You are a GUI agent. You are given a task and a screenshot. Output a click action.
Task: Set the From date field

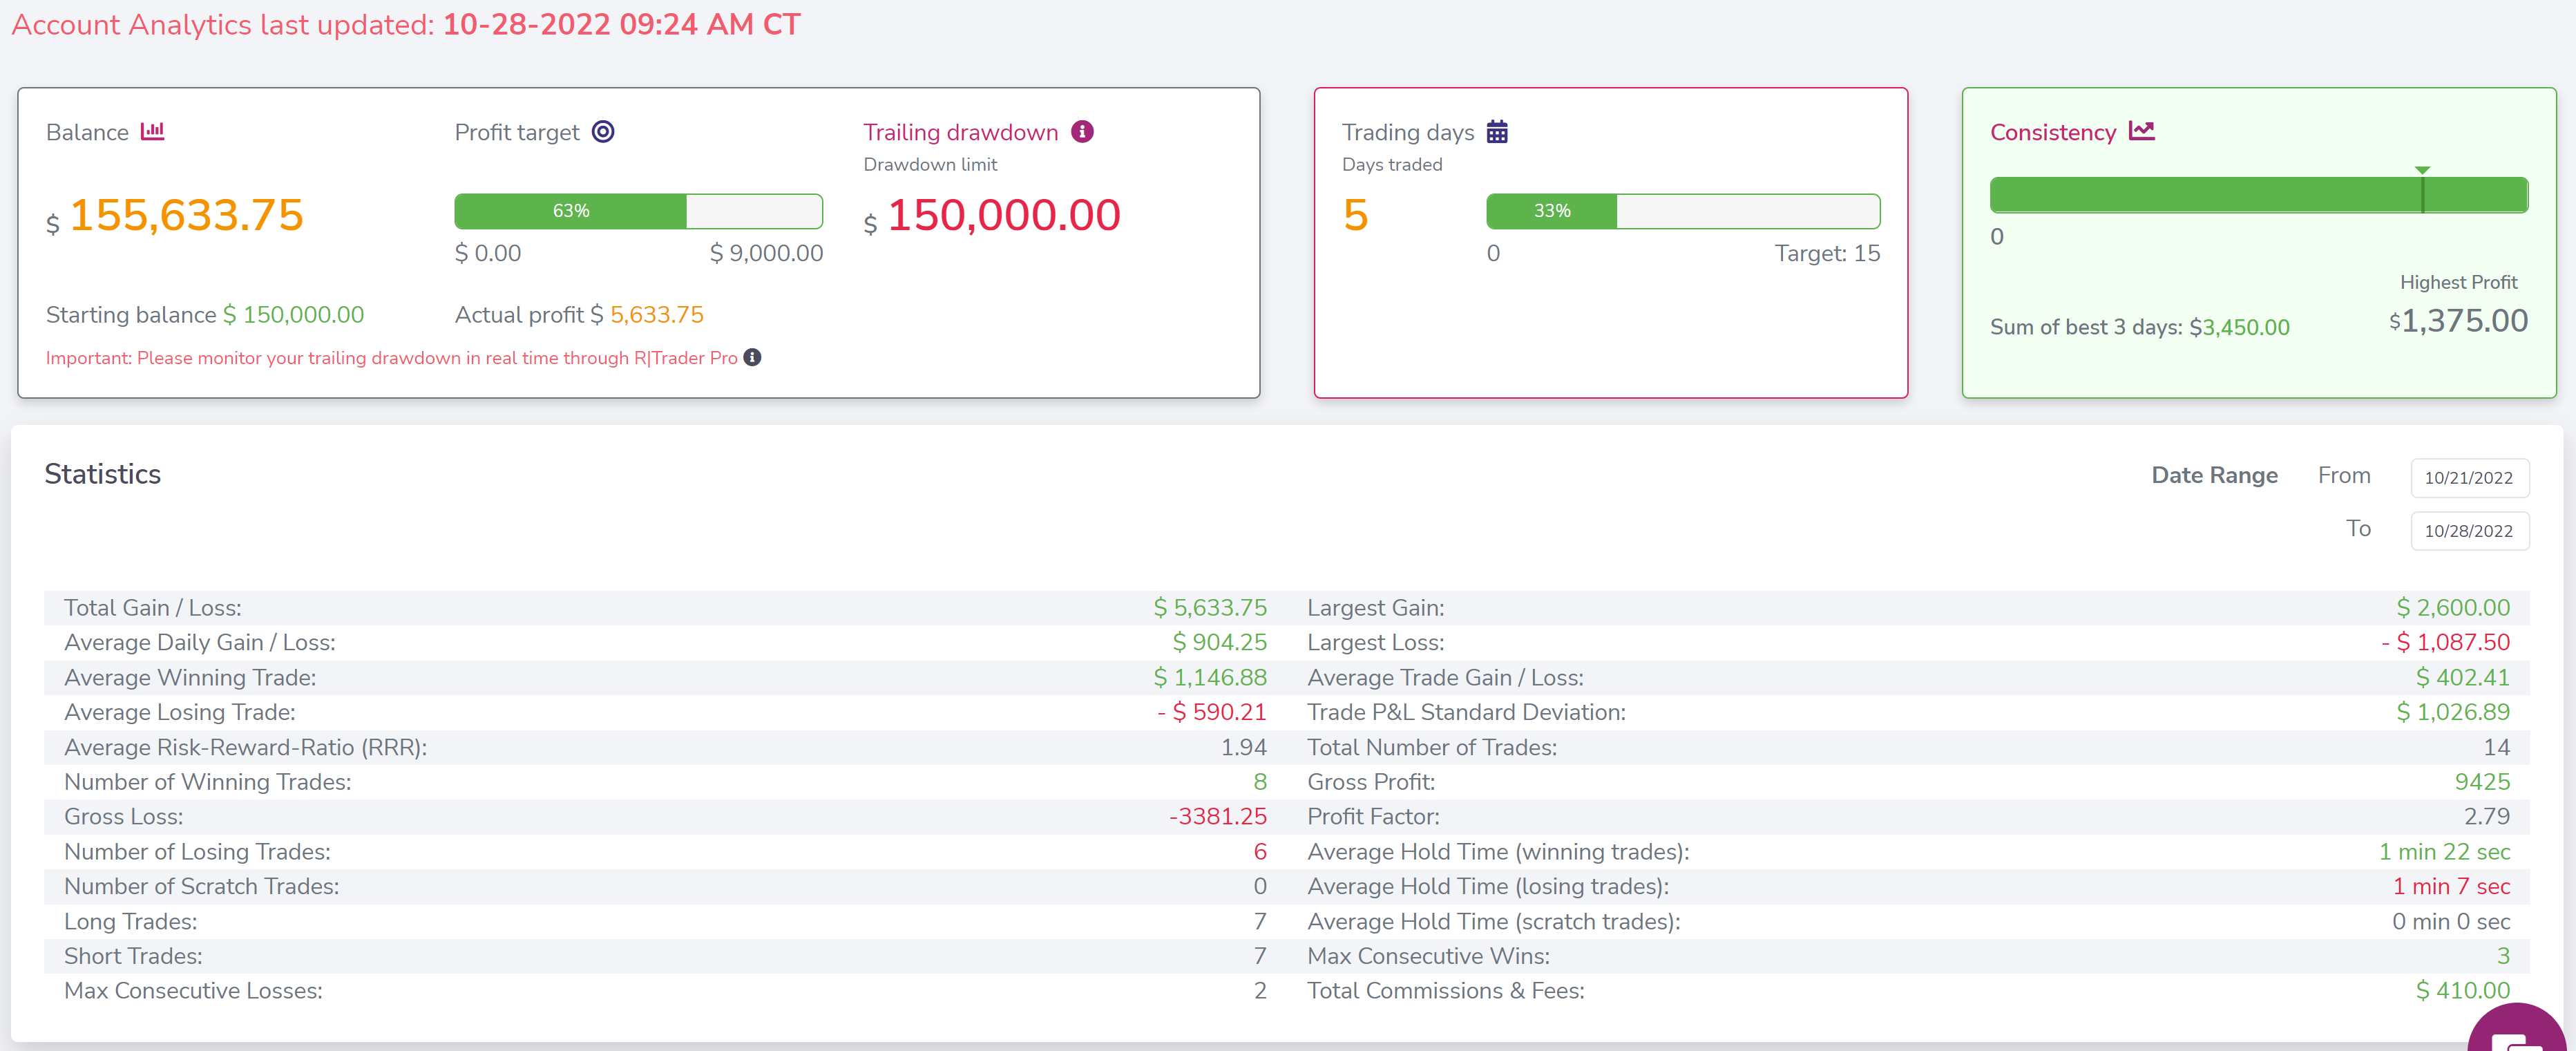tap(2469, 477)
